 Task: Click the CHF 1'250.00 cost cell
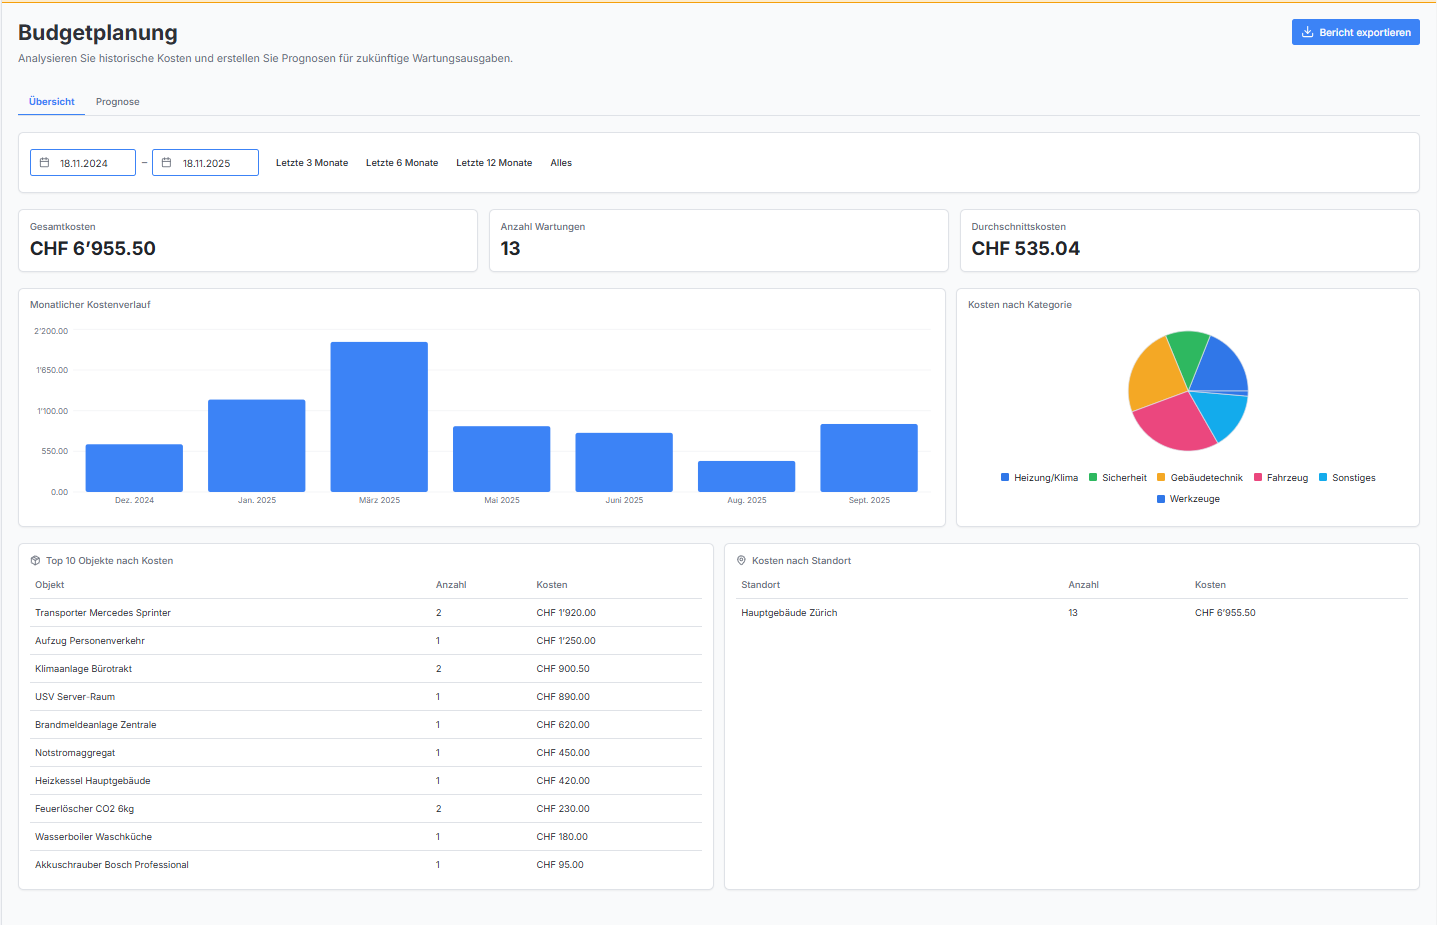(566, 641)
